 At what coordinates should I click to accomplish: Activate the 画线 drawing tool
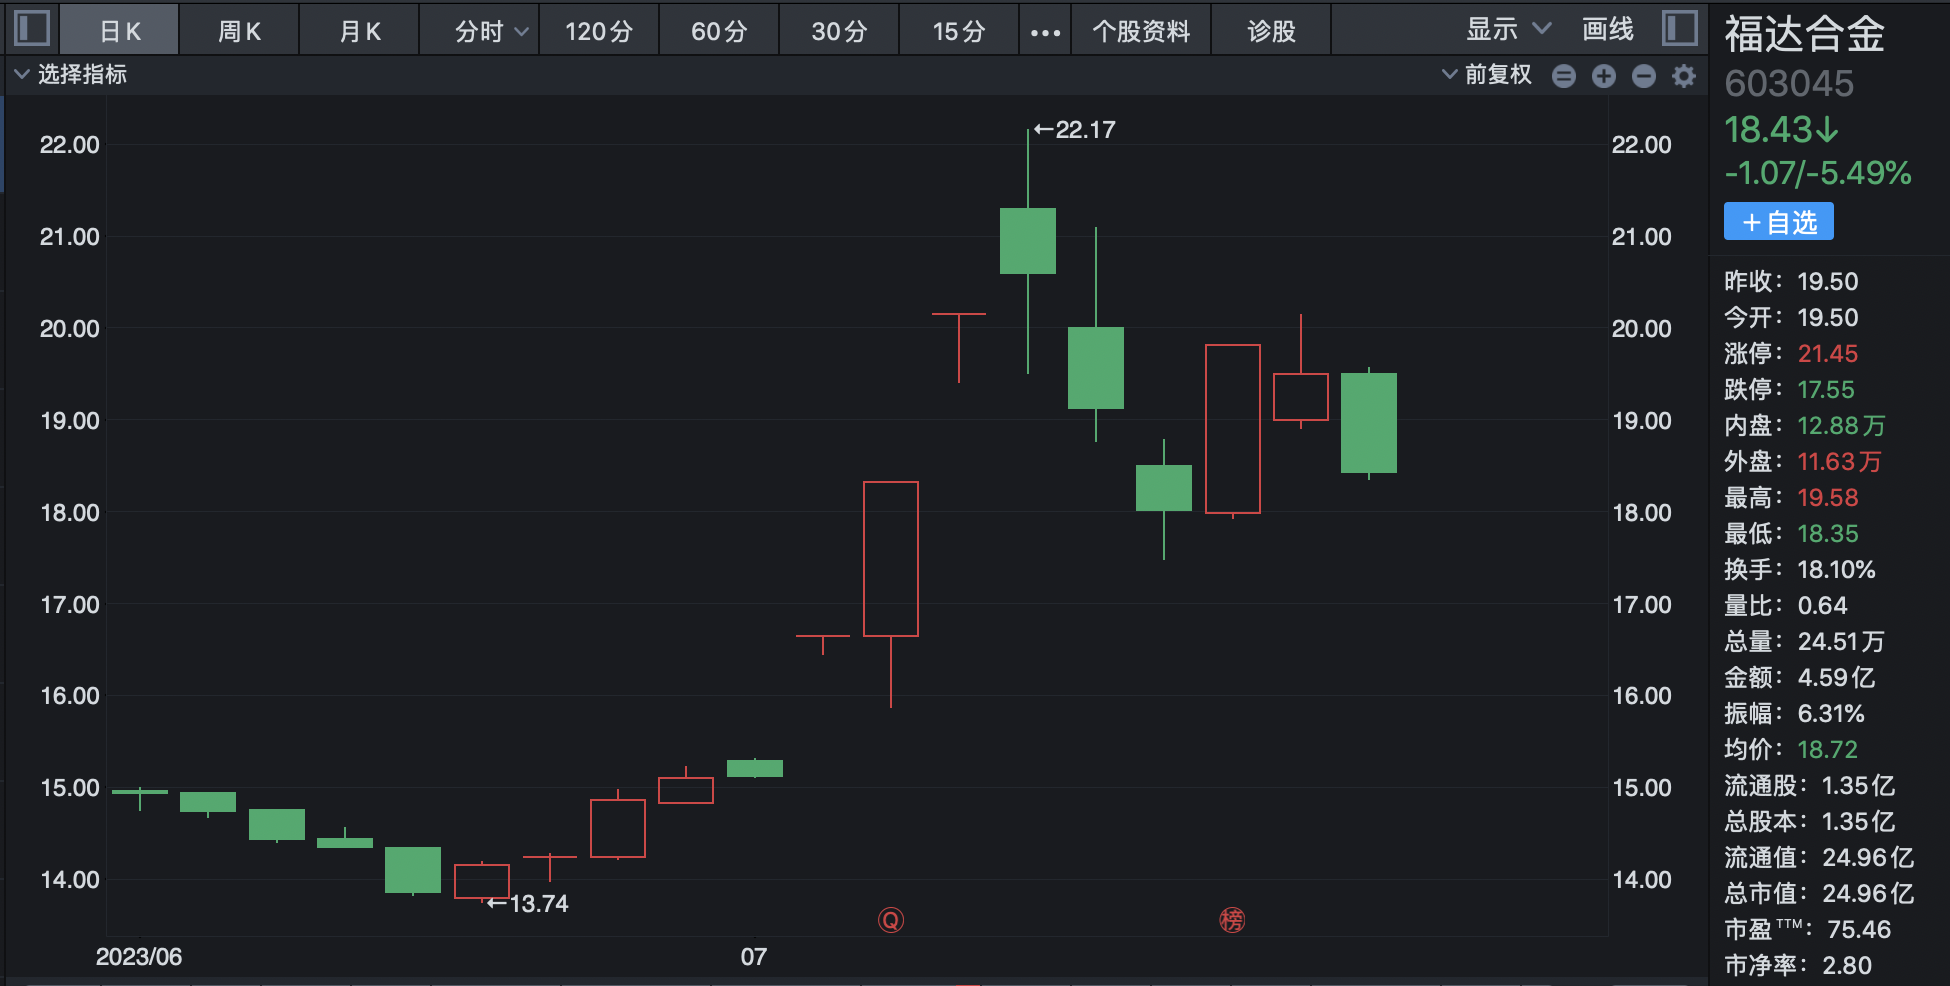coord(1608,30)
